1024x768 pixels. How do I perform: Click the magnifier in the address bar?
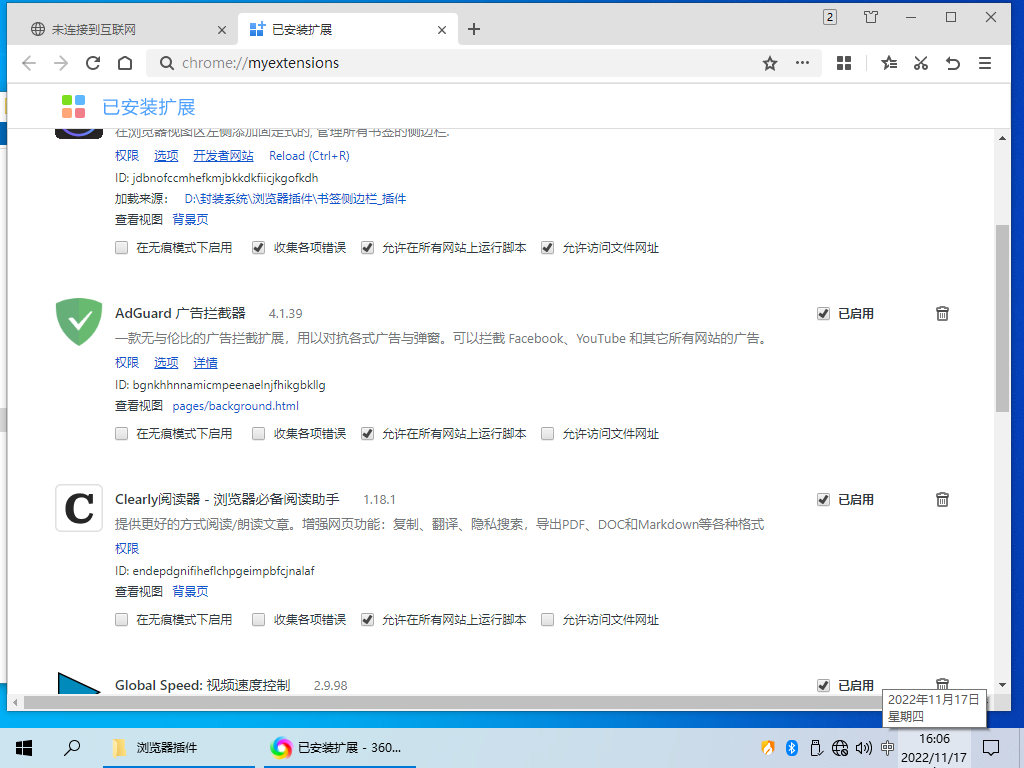pyautogui.click(x=167, y=63)
